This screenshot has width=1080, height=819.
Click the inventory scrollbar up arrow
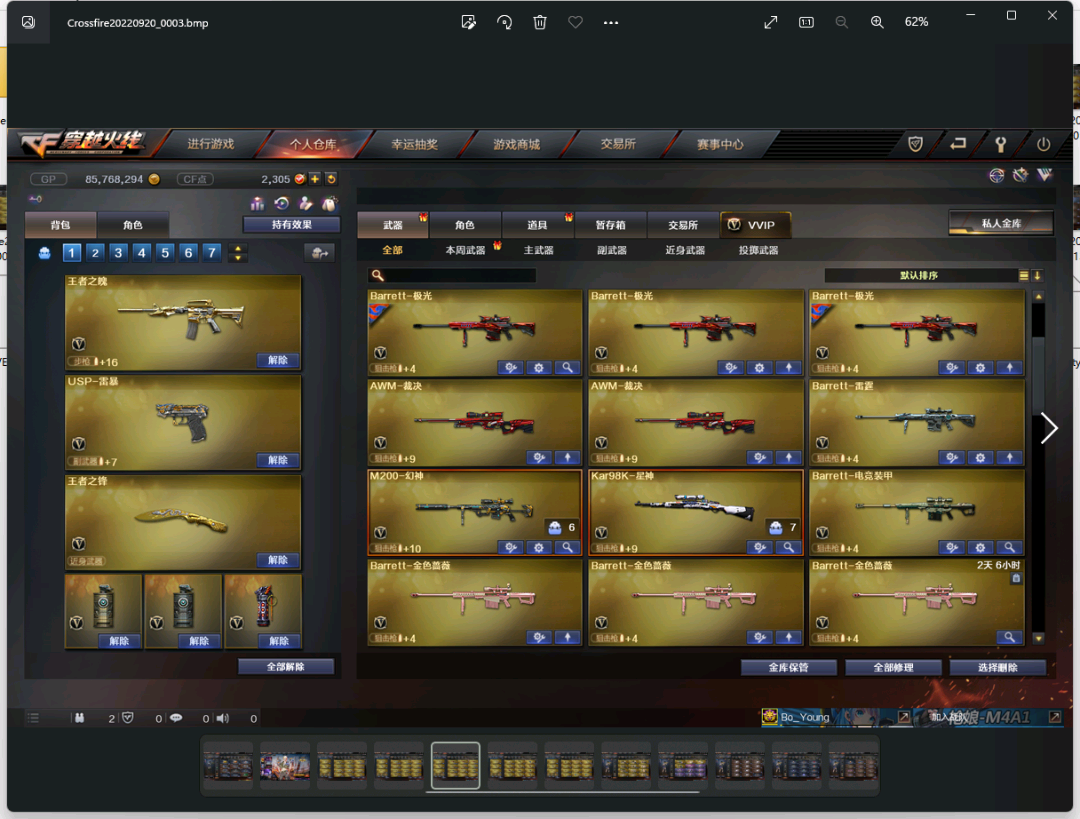pyautogui.click(x=1039, y=296)
